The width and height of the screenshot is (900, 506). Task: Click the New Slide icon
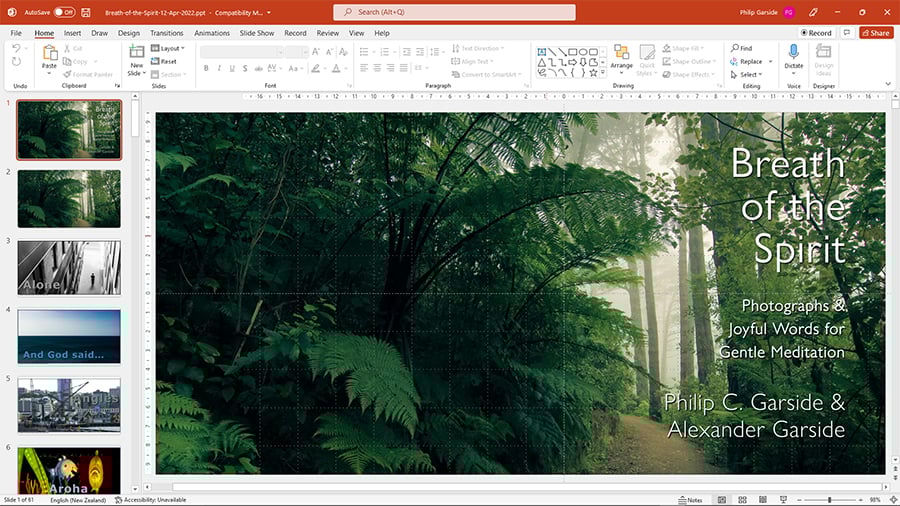[137, 53]
